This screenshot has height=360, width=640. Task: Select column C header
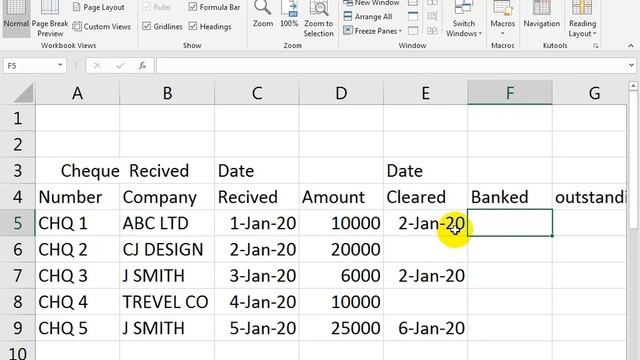(x=257, y=93)
